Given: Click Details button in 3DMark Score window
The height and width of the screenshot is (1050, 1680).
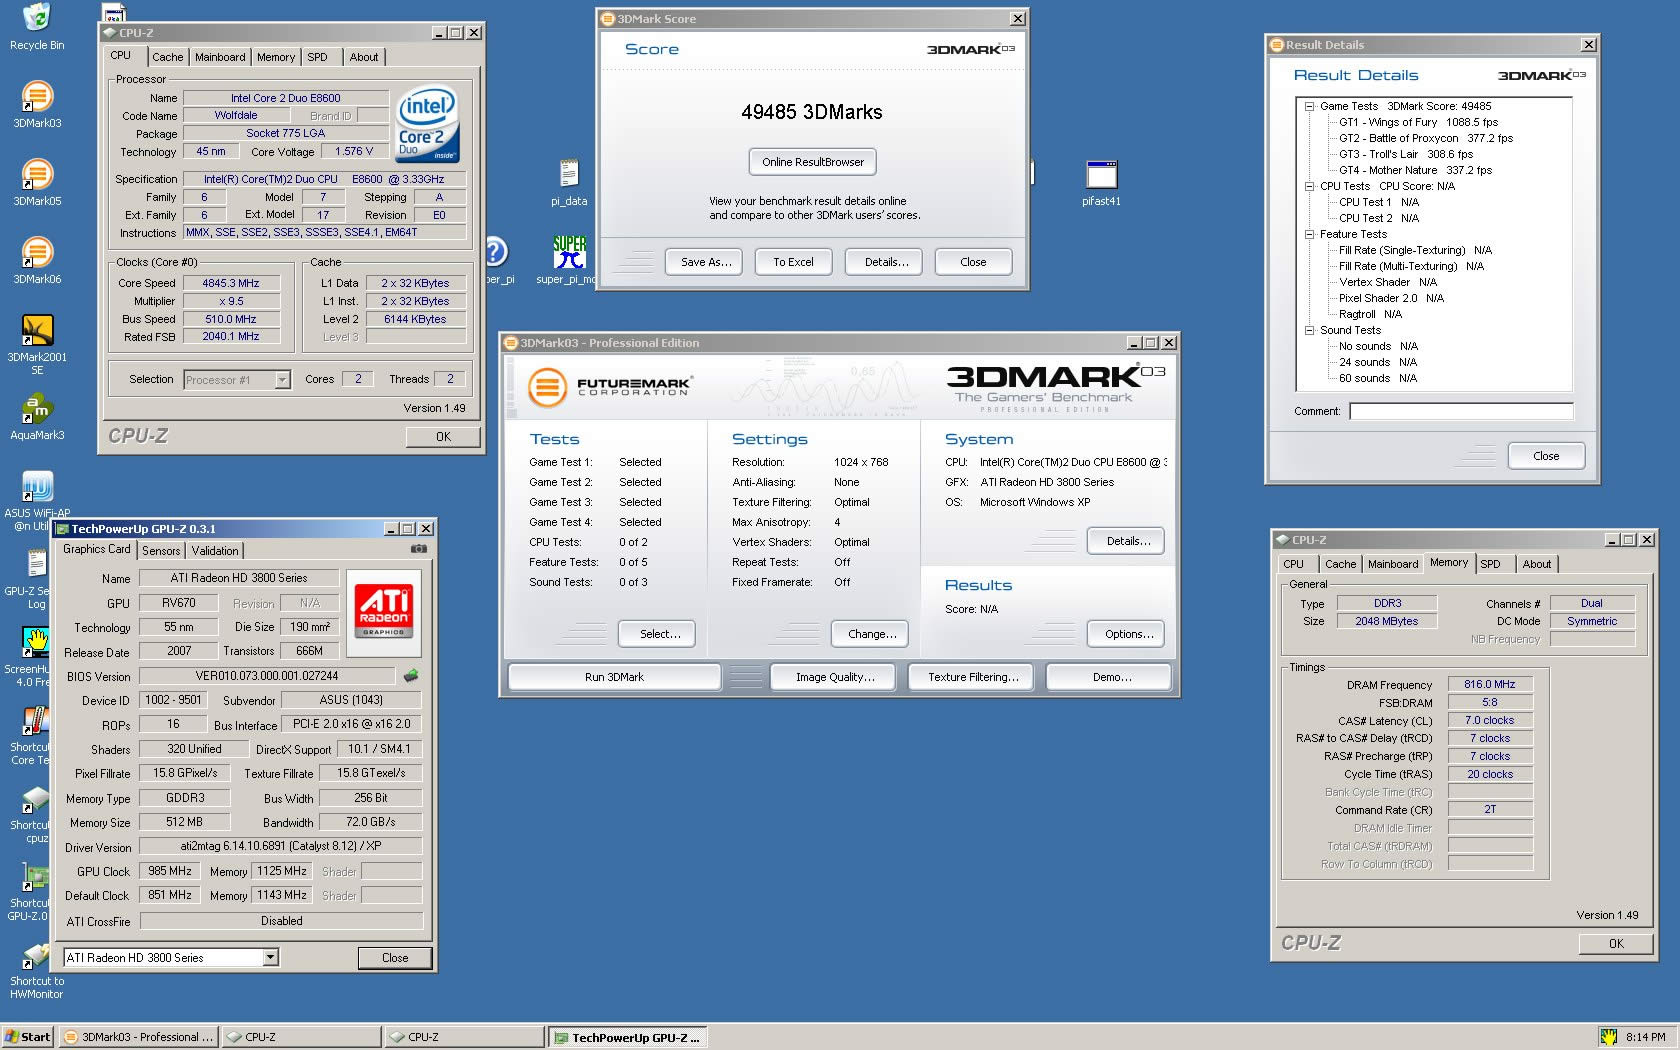Looking at the screenshot, I should pos(886,262).
